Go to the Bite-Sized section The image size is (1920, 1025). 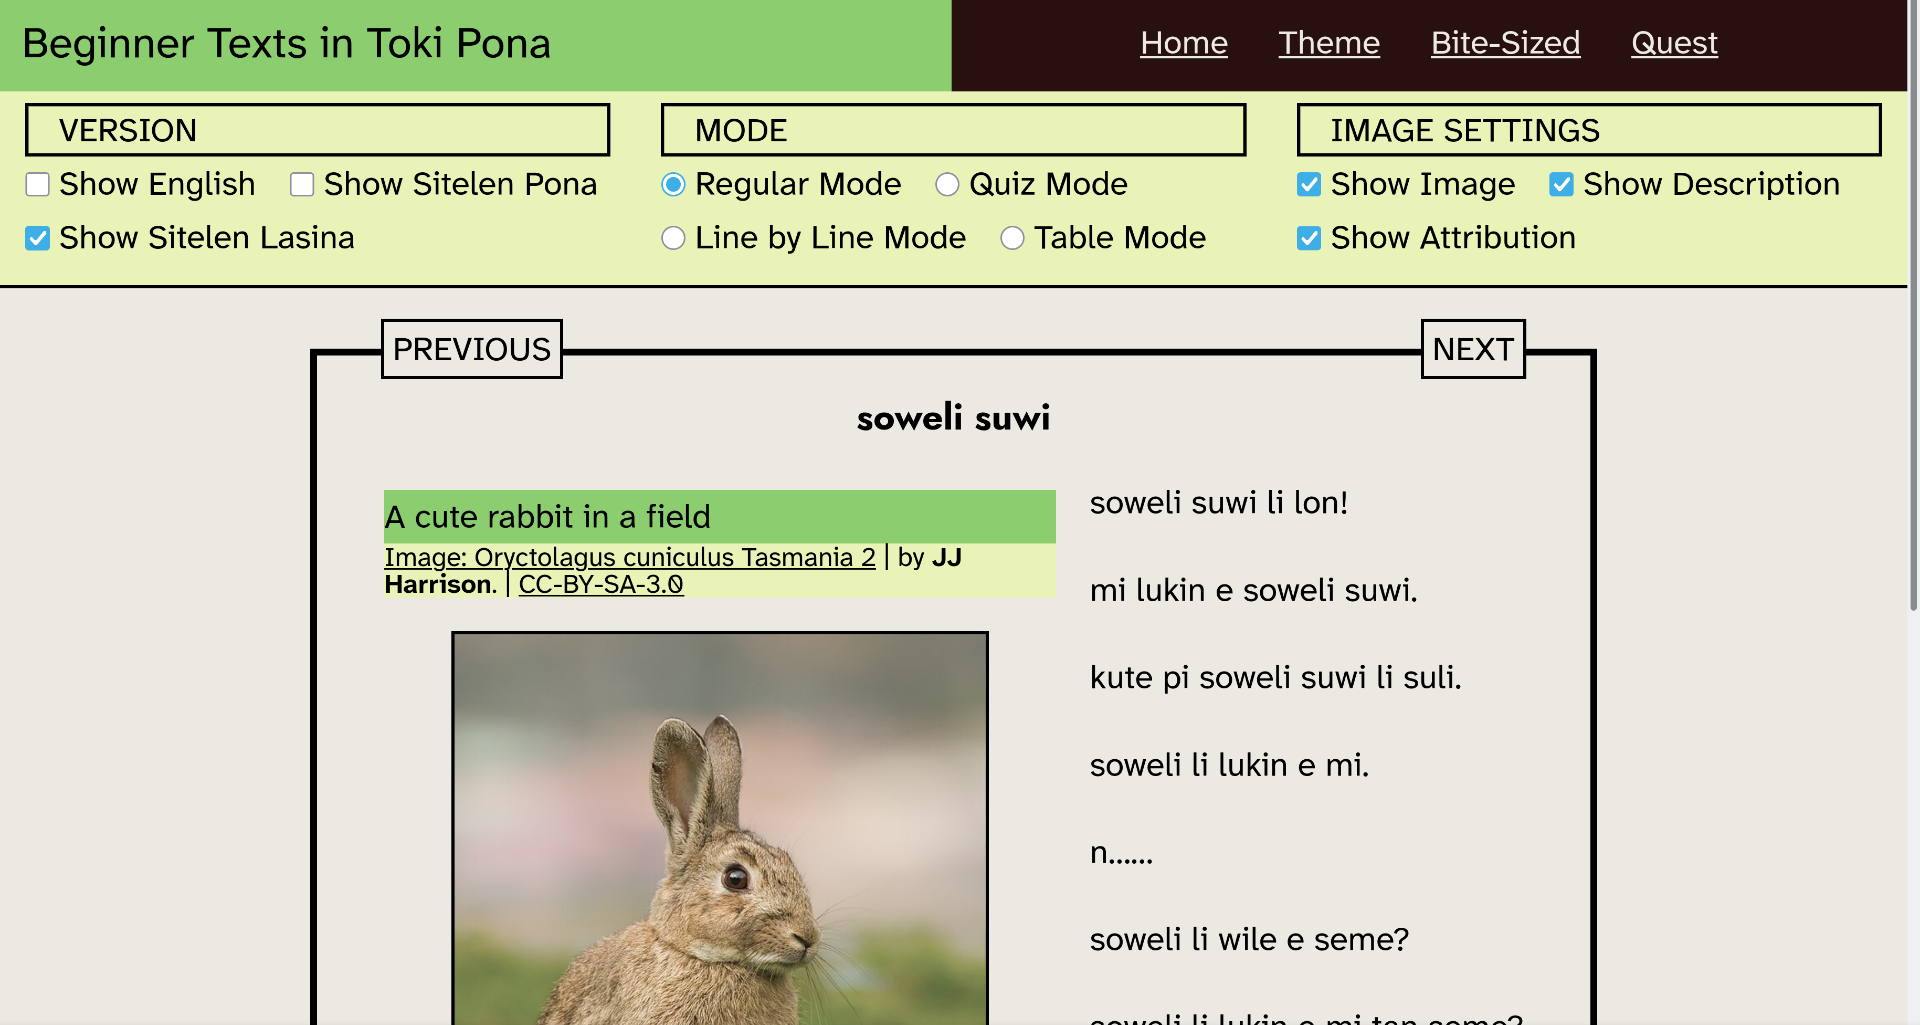point(1505,43)
